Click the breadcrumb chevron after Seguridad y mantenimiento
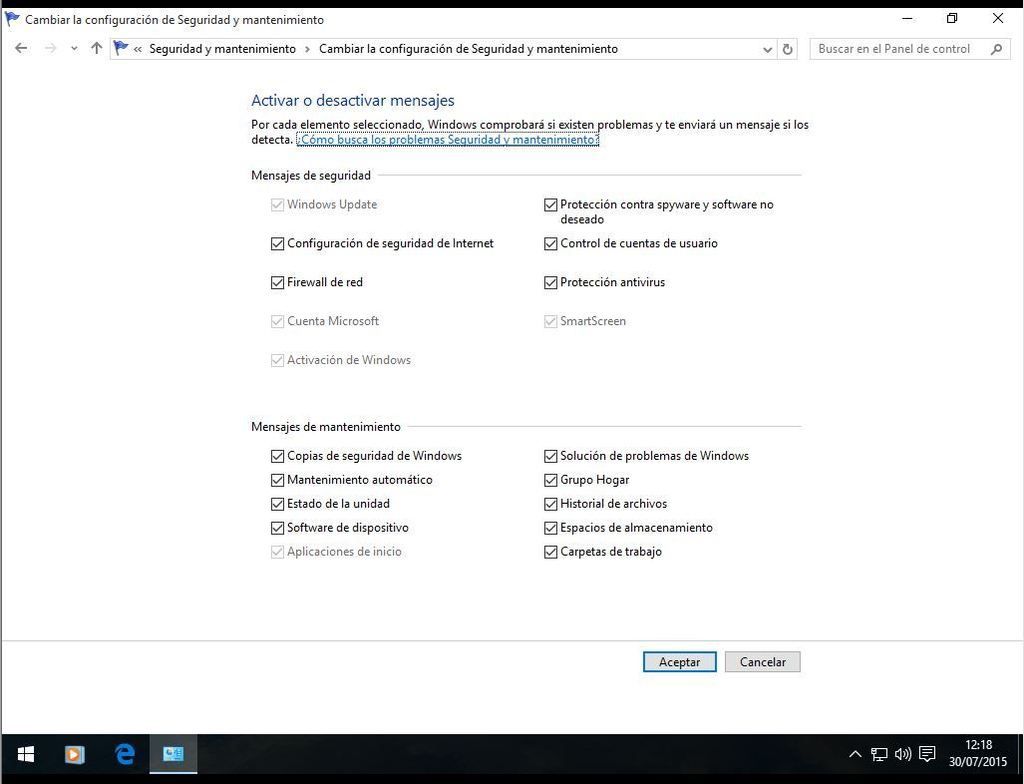 pyautogui.click(x=308, y=49)
